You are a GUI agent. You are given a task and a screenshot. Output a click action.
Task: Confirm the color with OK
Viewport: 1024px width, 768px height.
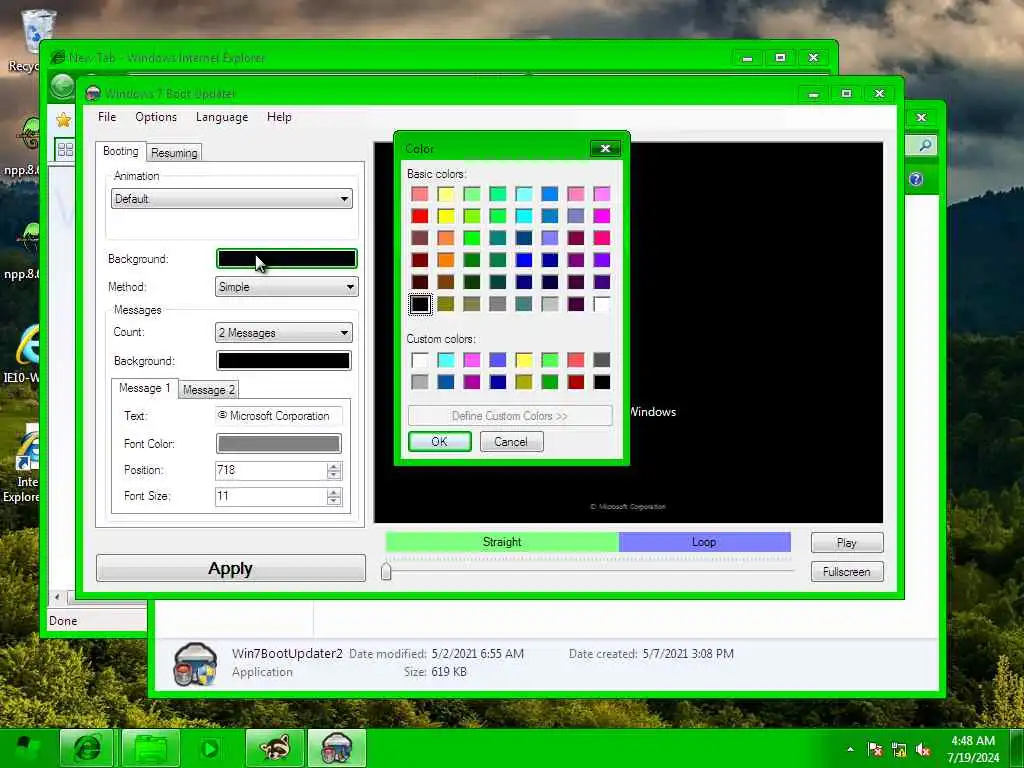(440, 442)
